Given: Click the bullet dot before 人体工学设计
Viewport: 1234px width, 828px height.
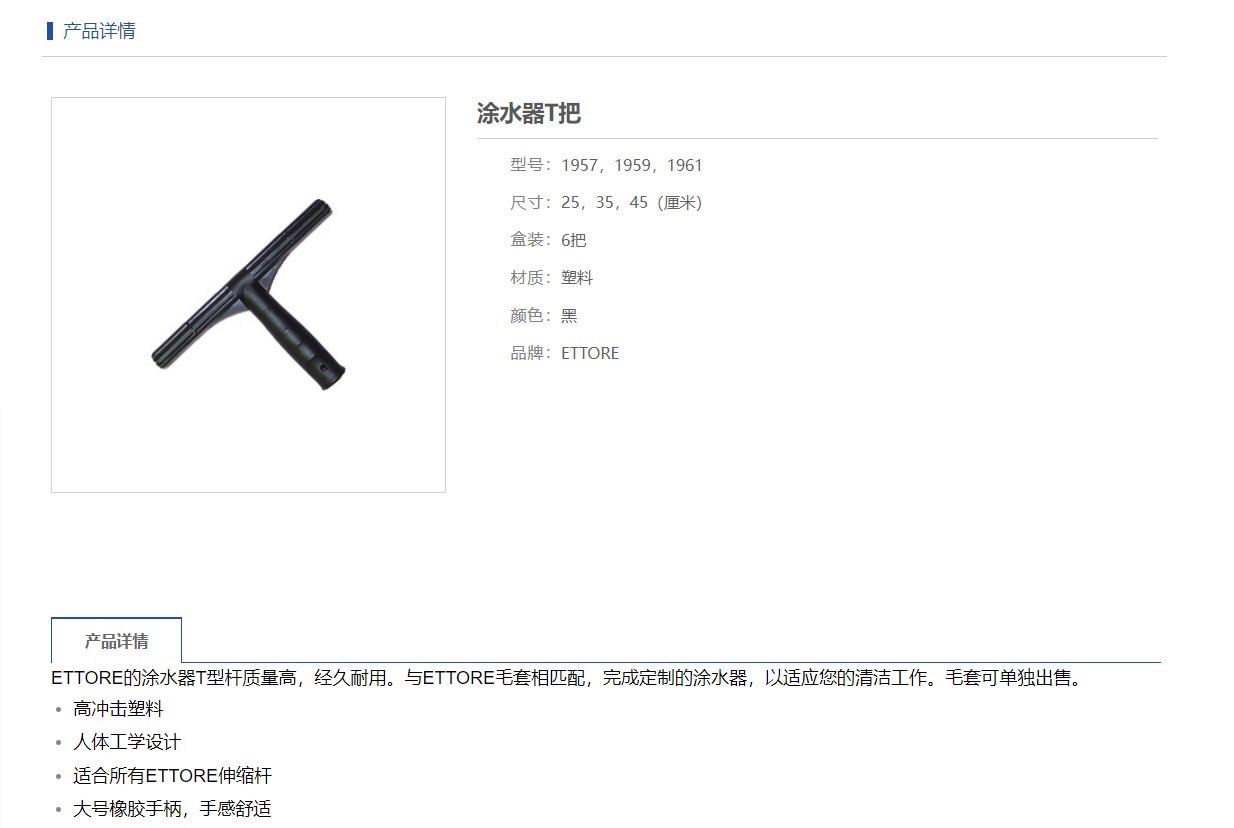Looking at the screenshot, I should tap(58, 743).
